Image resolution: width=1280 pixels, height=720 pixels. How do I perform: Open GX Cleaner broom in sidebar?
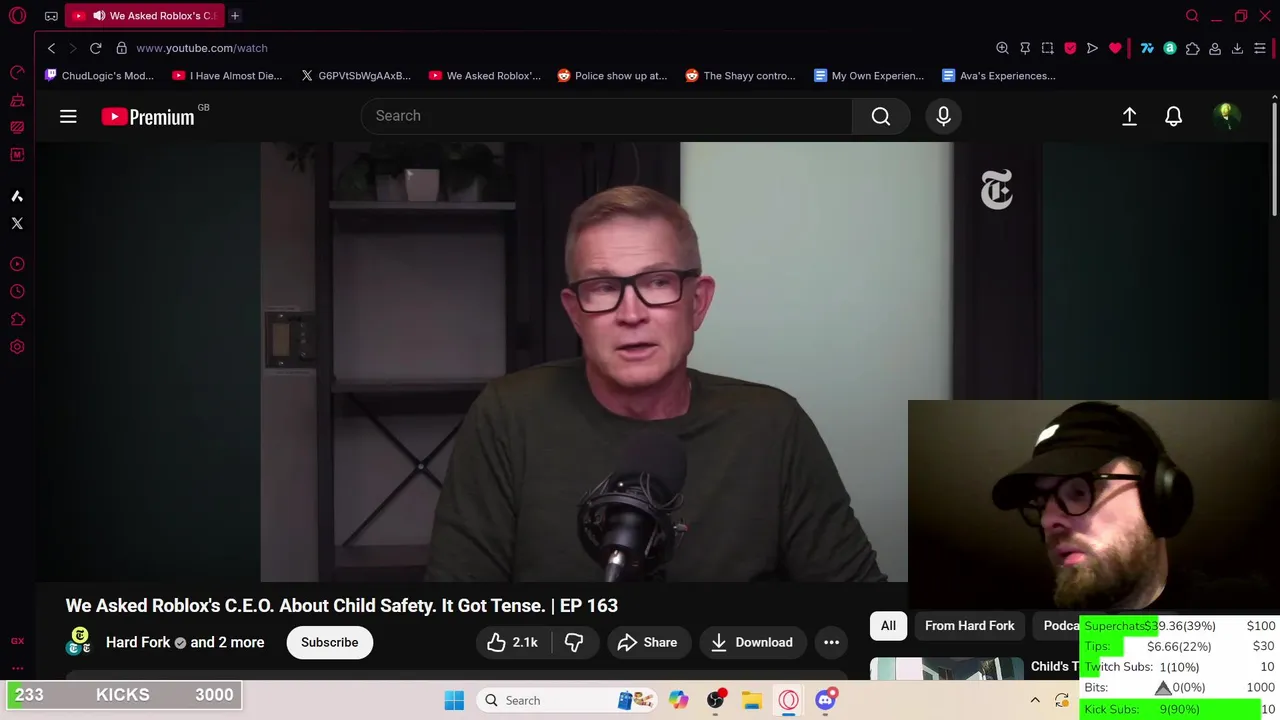pyautogui.click(x=17, y=100)
